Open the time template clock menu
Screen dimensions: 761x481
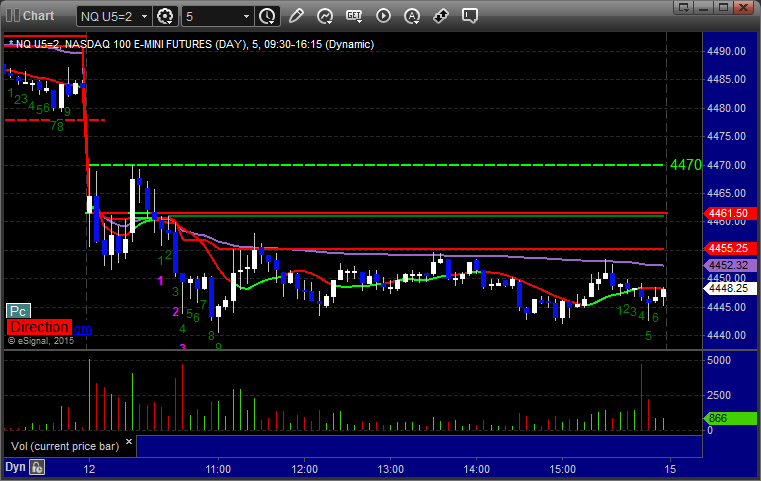(267, 16)
